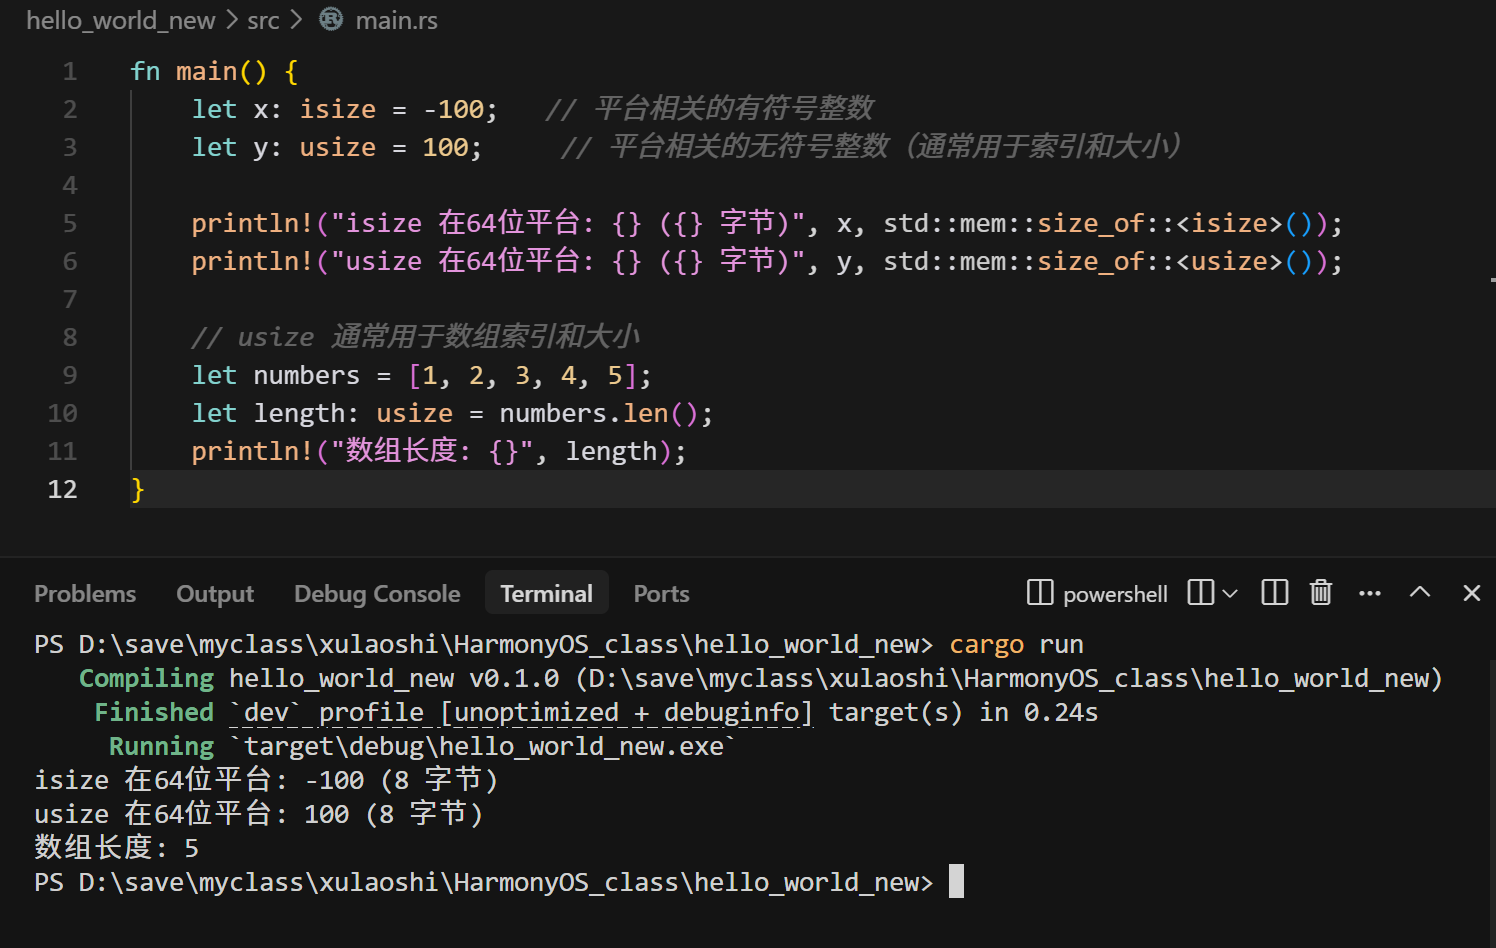Click 'target\debug\hello_world_new.exe' path in terminal
The height and width of the screenshot is (948, 1496).
click(481, 746)
